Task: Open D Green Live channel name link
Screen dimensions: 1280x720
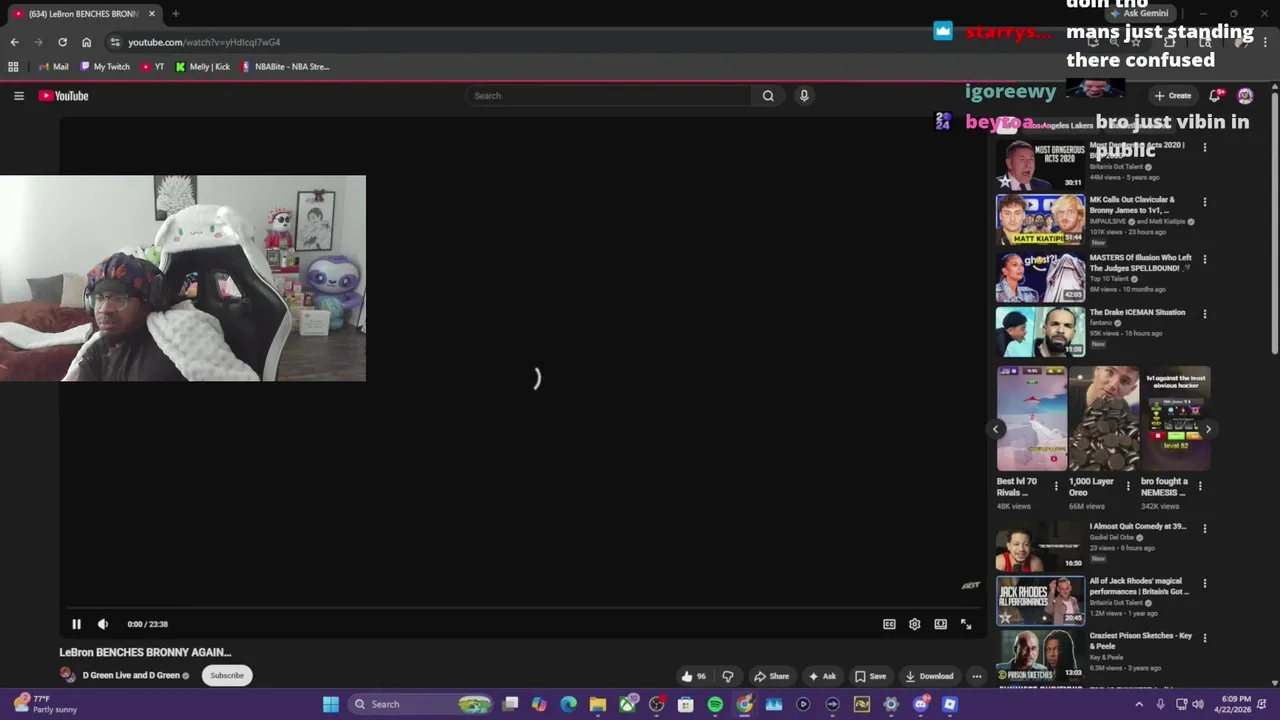Action: tap(131, 675)
